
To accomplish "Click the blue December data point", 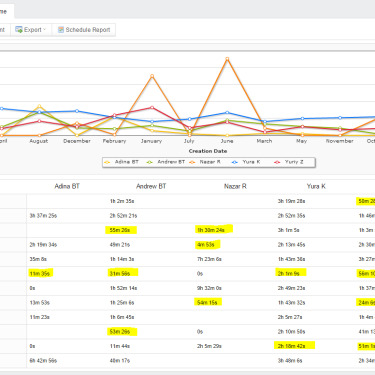I will (x=77, y=111).
